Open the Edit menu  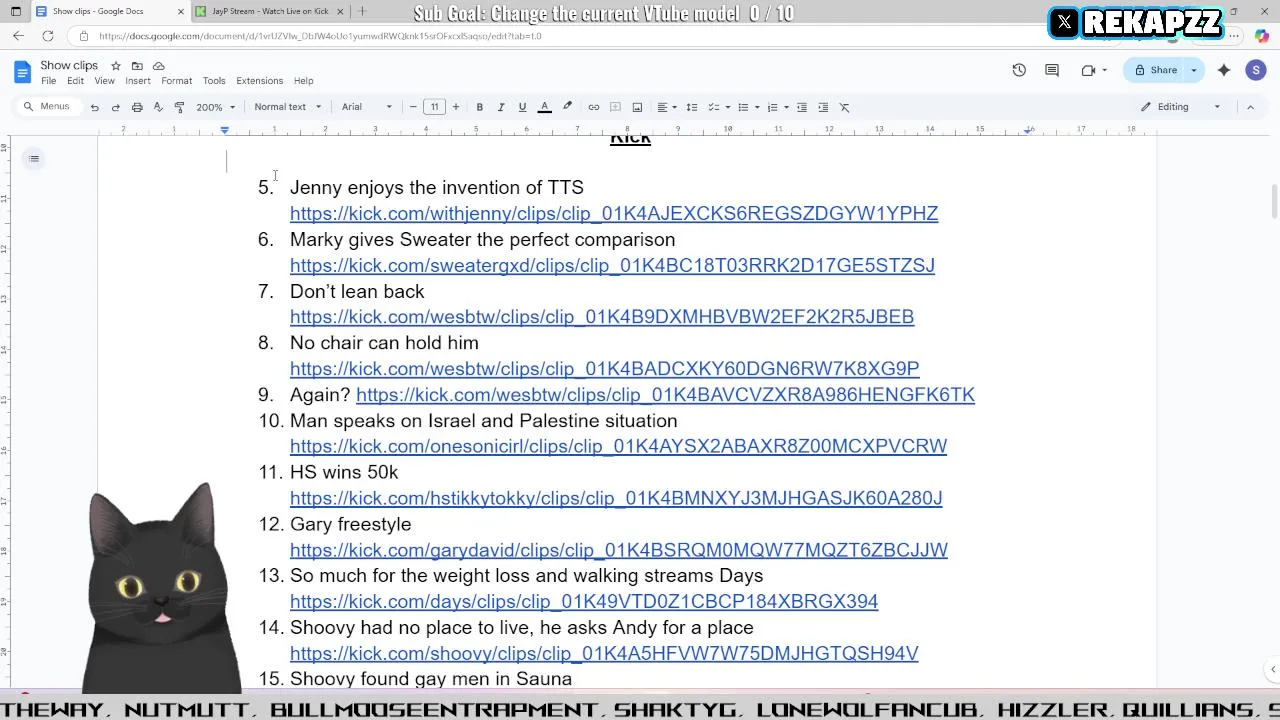(x=75, y=81)
